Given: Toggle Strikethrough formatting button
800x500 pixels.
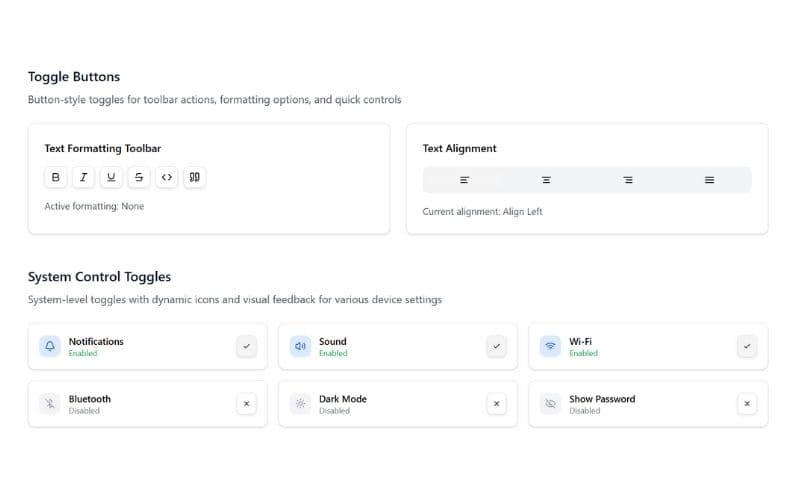Looking at the screenshot, I should coord(139,177).
